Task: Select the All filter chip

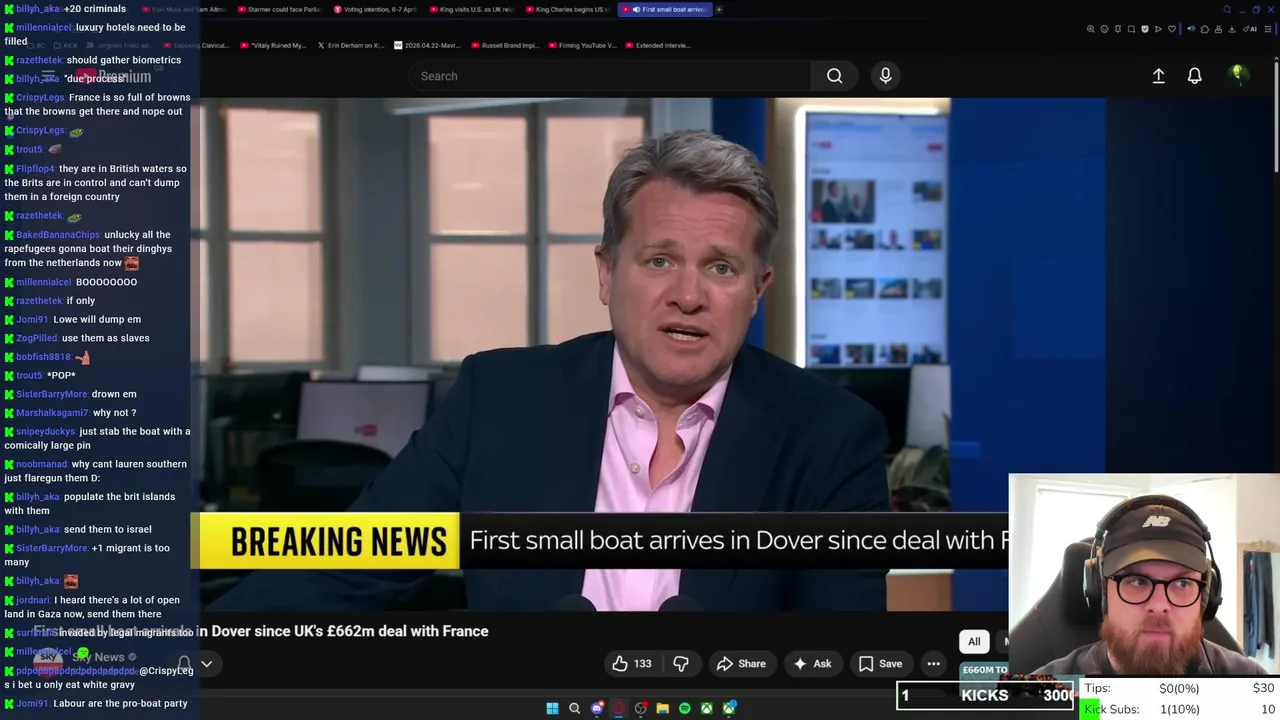Action: coord(974,642)
